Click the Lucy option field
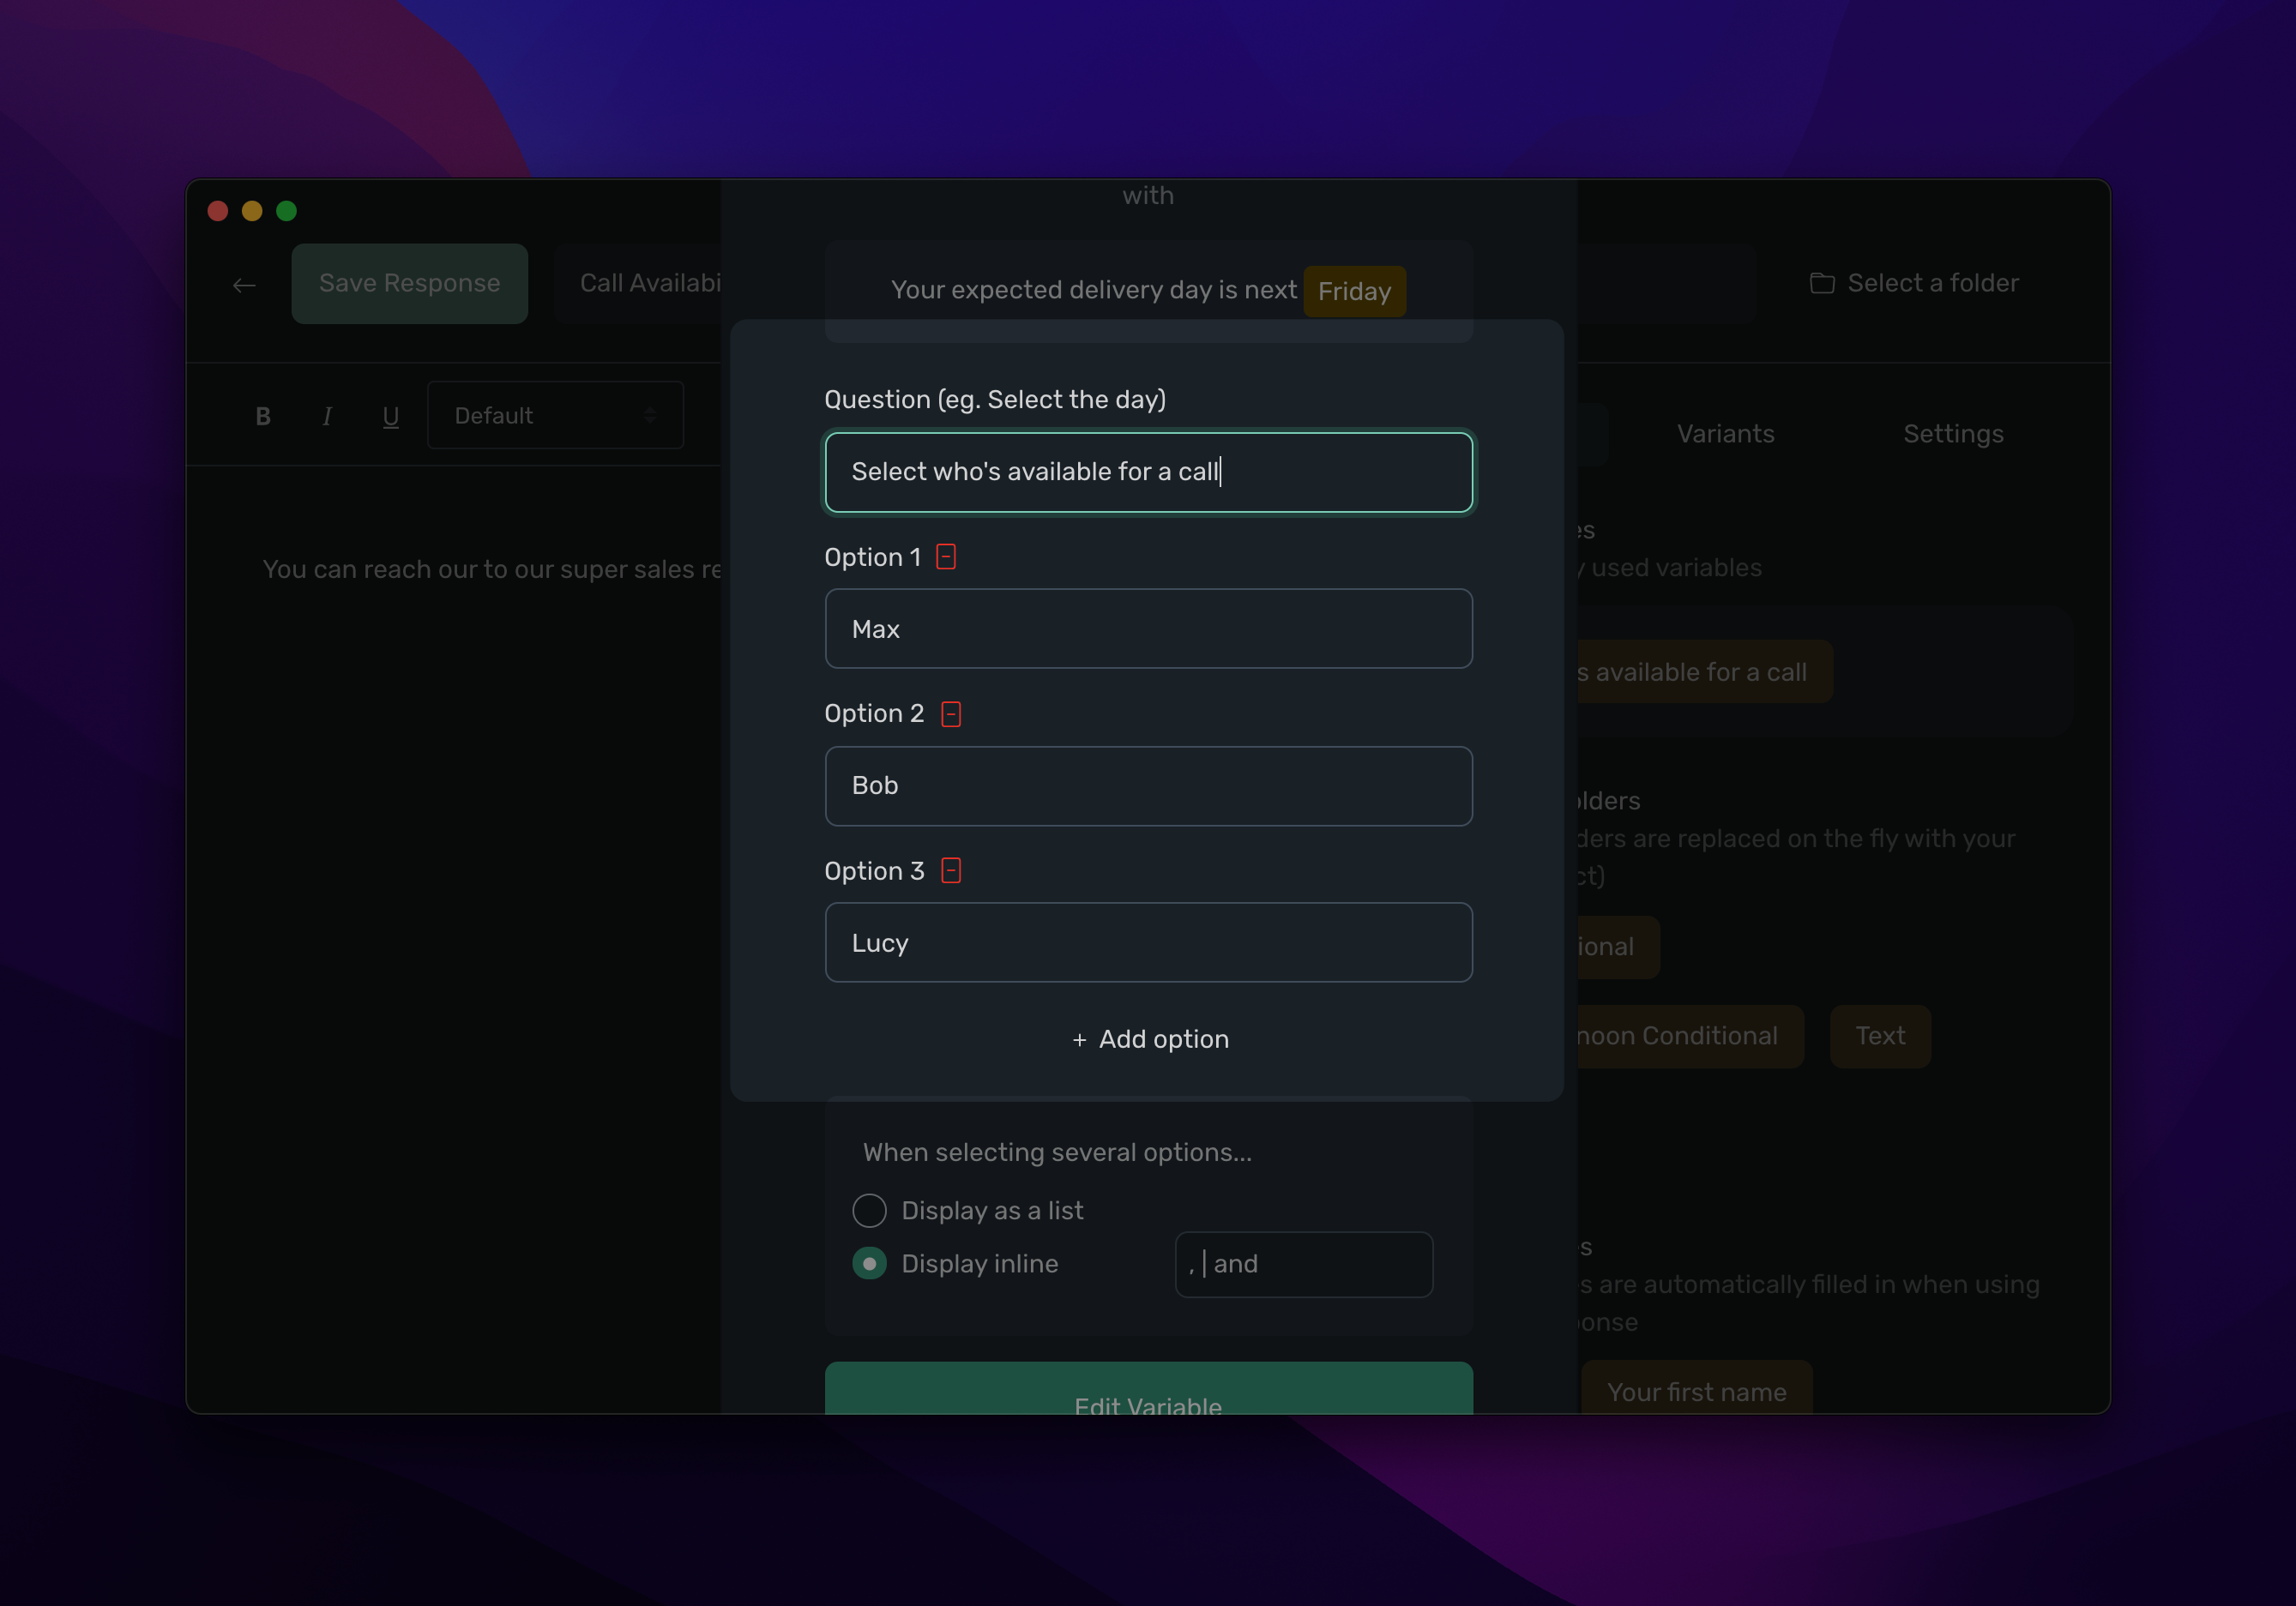Screen dimensions: 2296x1606 tap(1148, 943)
